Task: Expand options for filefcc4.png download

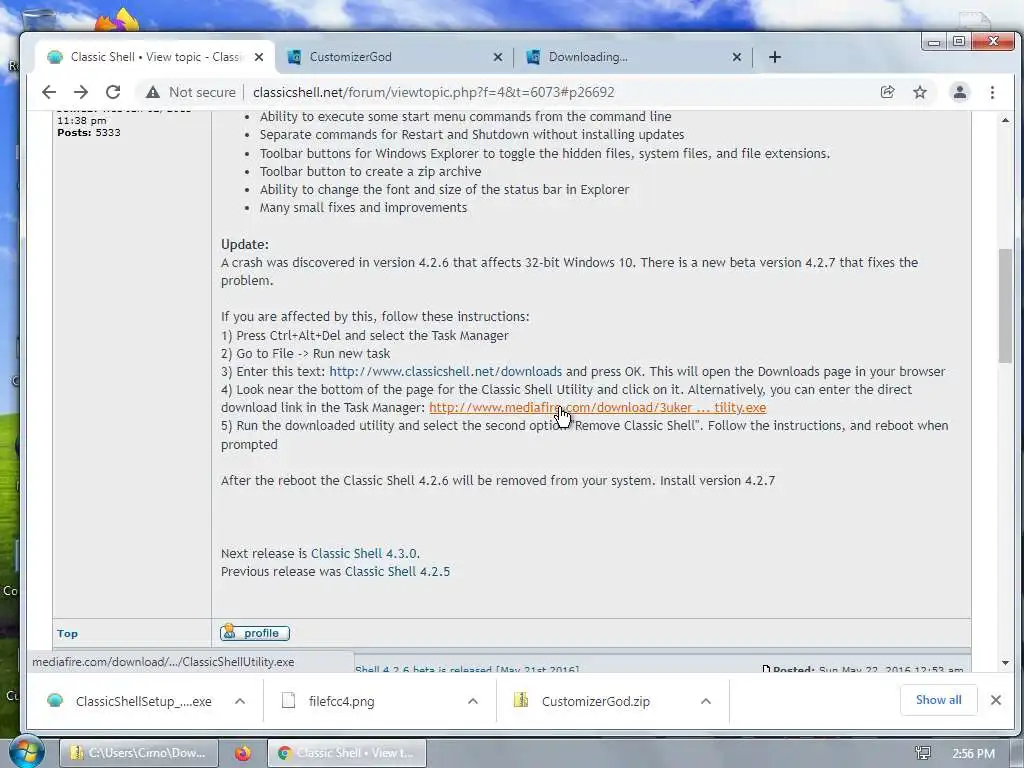Action: (x=473, y=701)
